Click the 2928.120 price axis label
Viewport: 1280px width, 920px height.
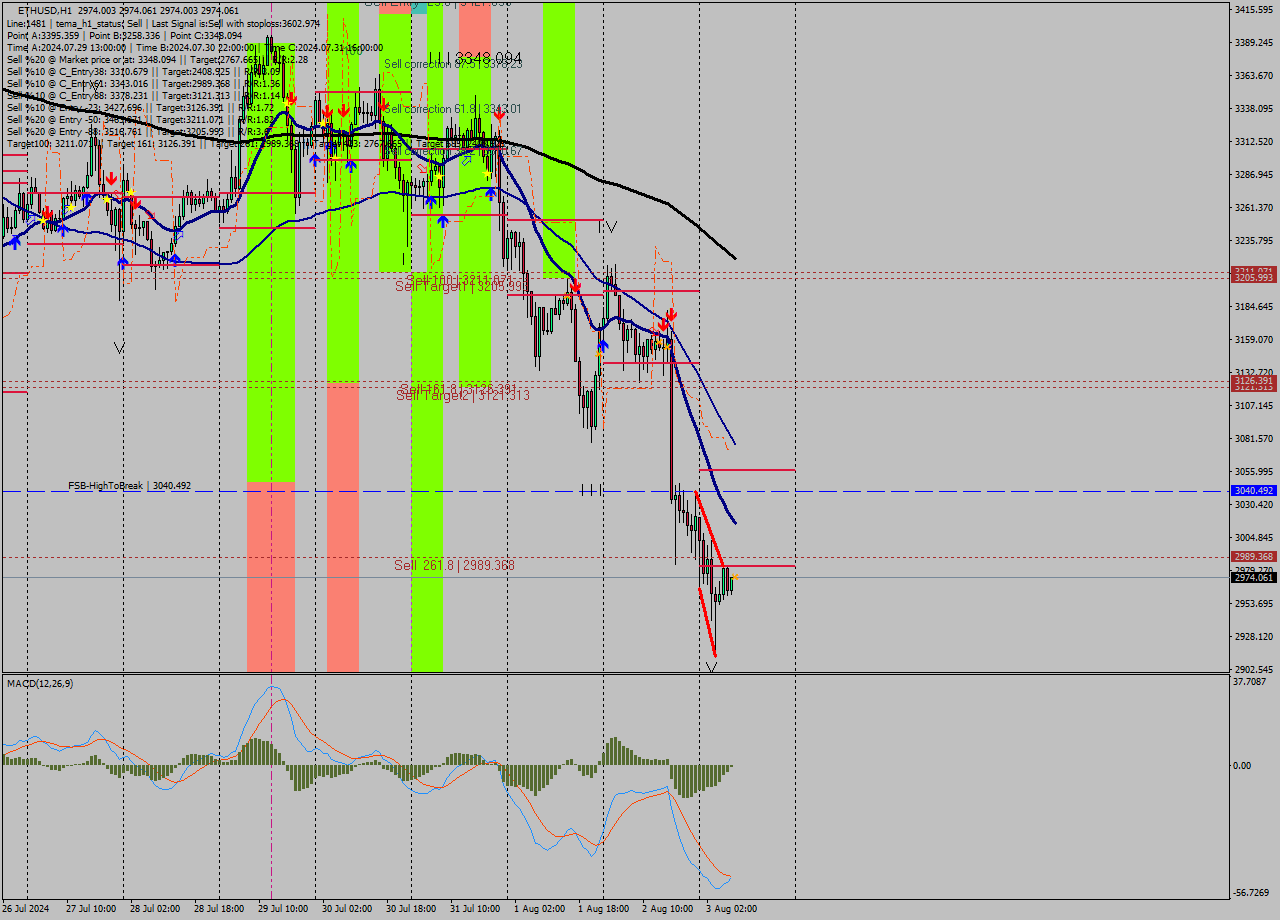1253,637
